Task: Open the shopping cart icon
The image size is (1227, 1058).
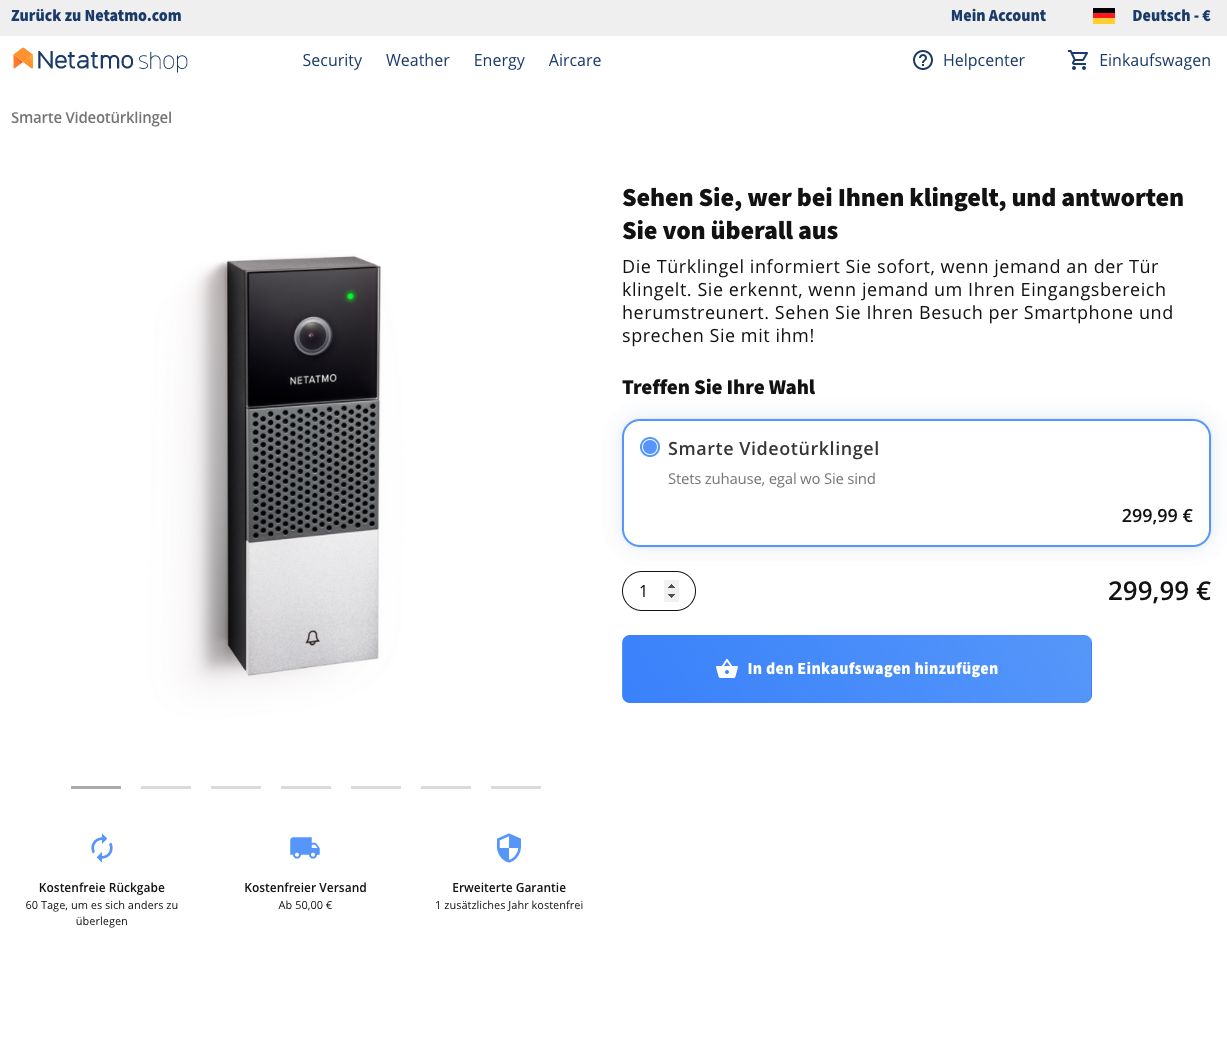Action: click(1078, 60)
